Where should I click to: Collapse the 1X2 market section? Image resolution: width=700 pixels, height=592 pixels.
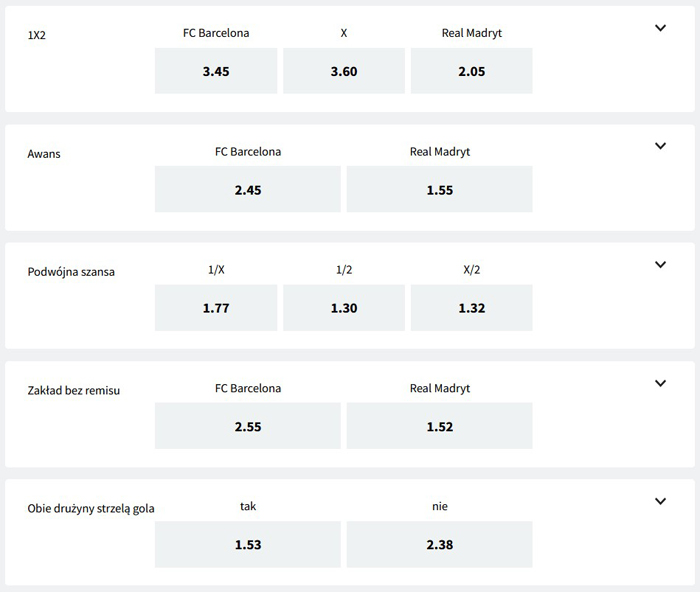point(660,28)
